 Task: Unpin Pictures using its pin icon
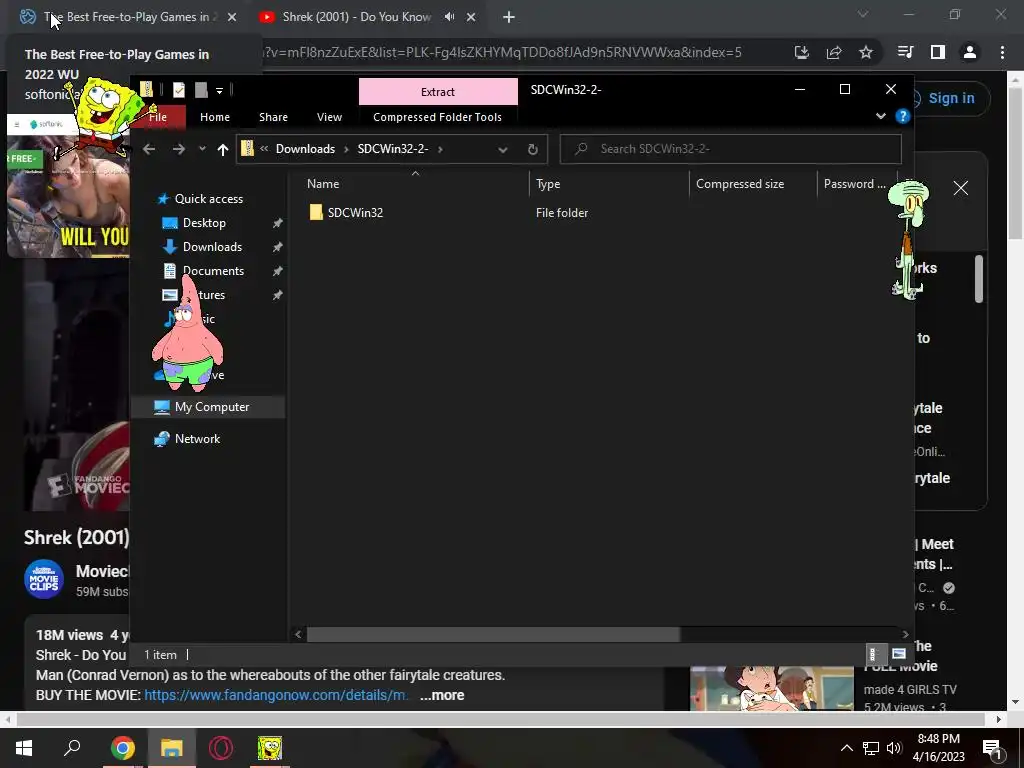click(278, 295)
